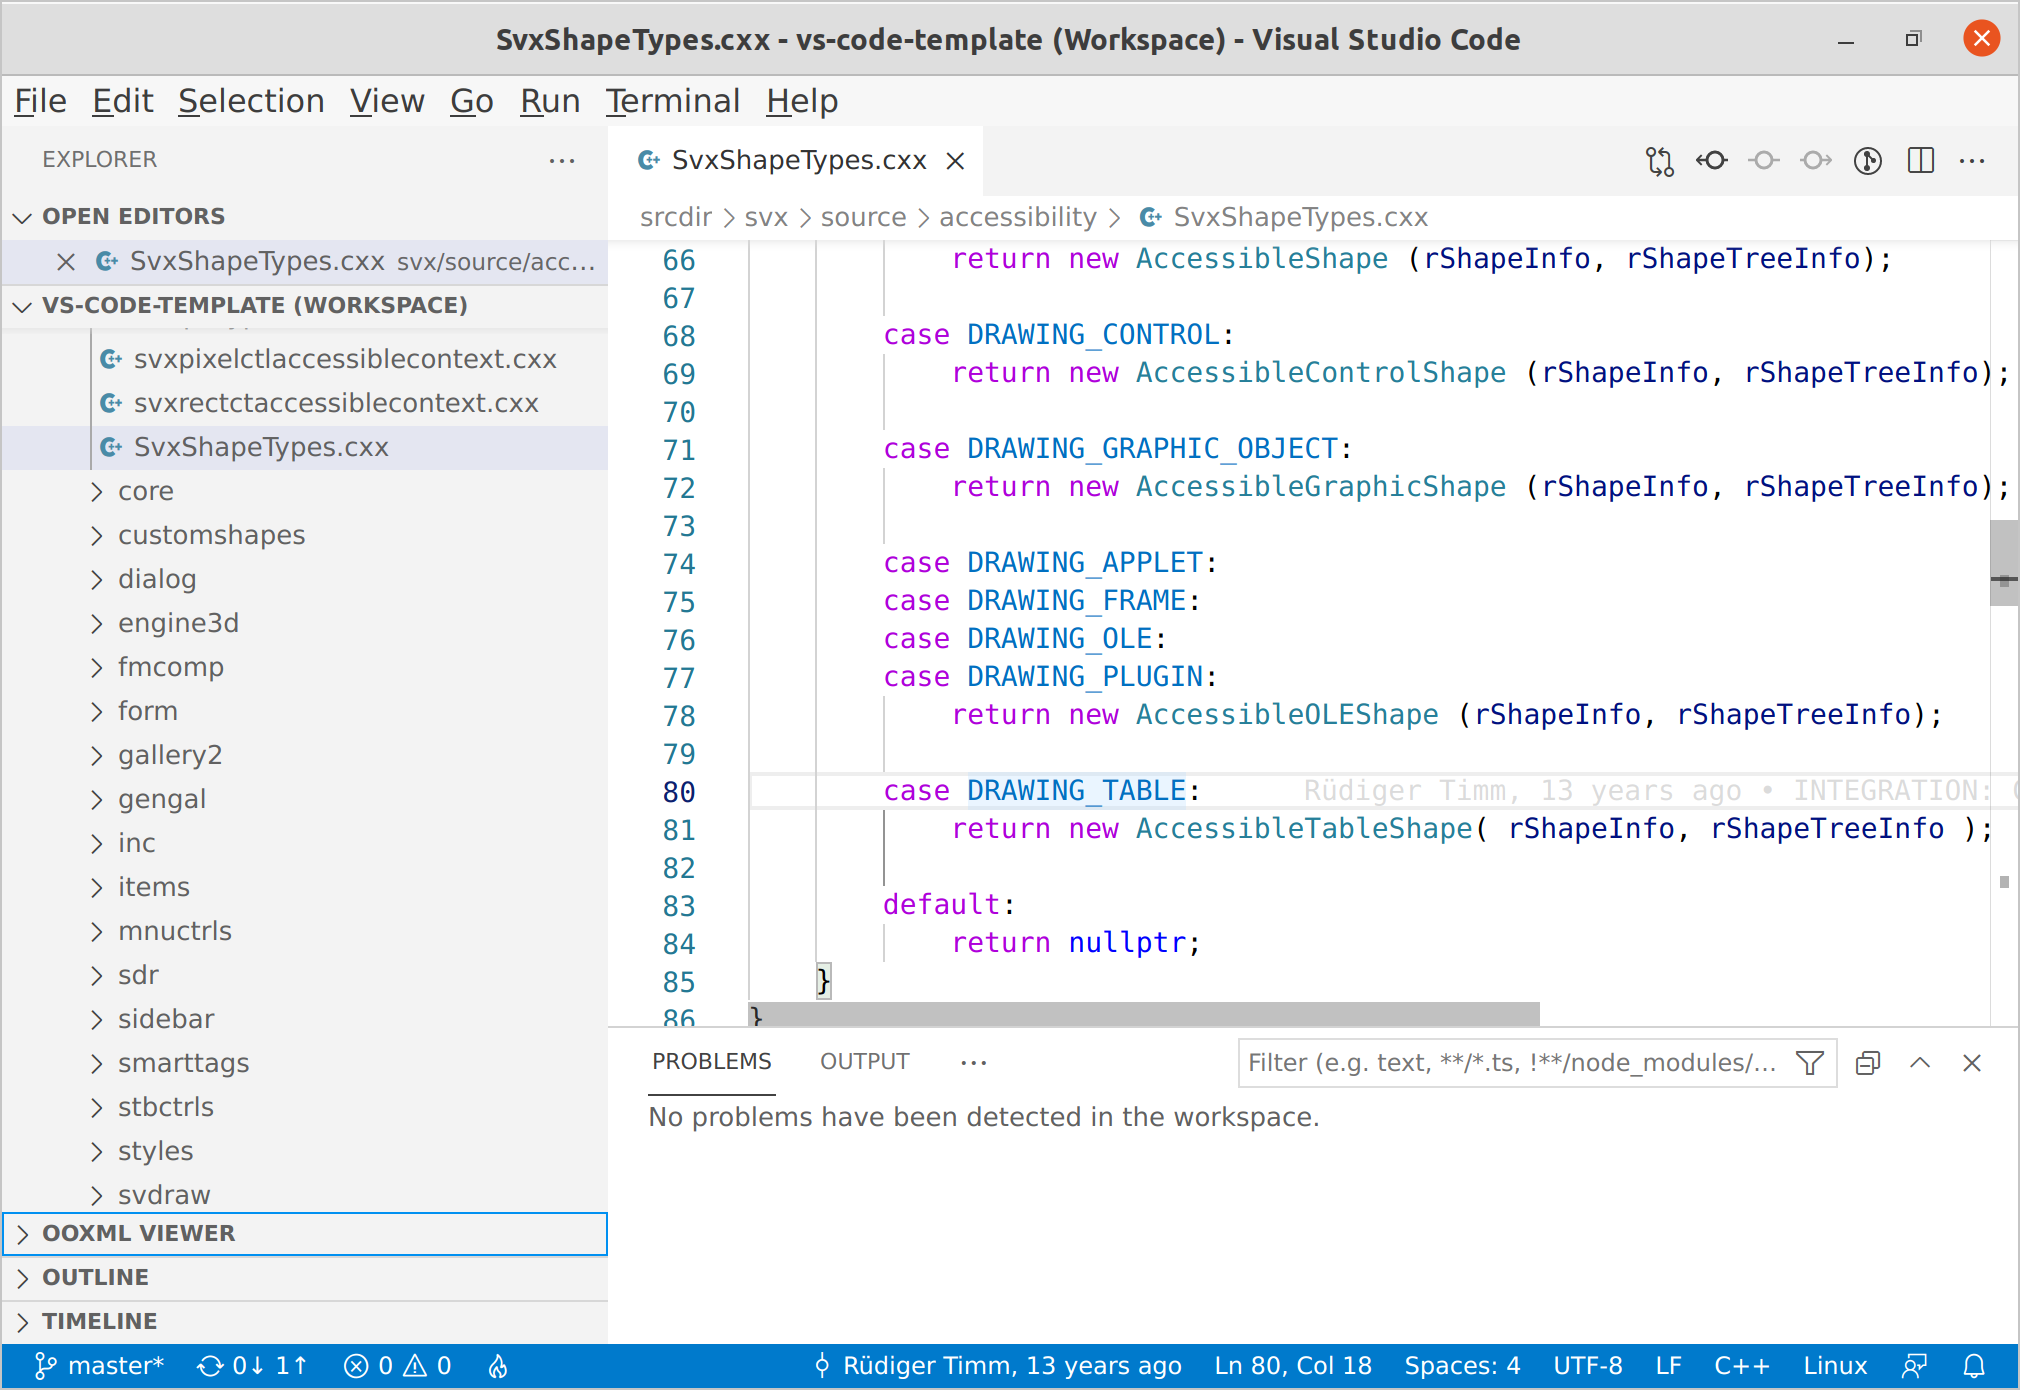Click the filter icon in the Problems panel

click(1809, 1062)
